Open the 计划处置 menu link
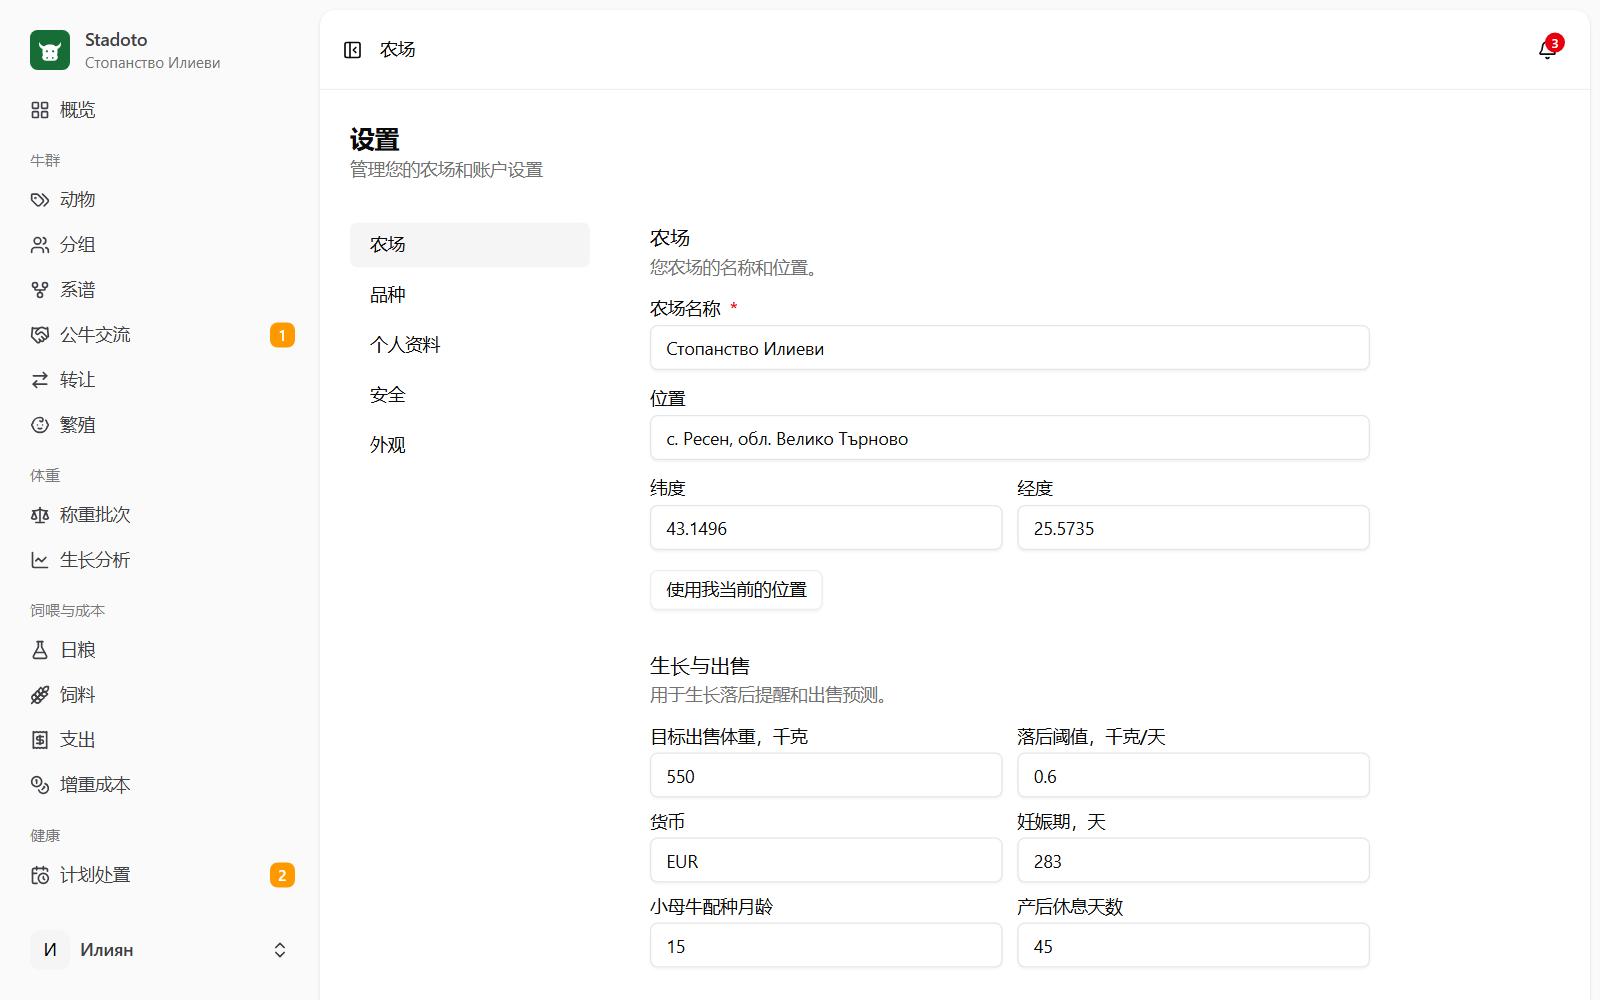The width and height of the screenshot is (1600, 1000). point(160,875)
